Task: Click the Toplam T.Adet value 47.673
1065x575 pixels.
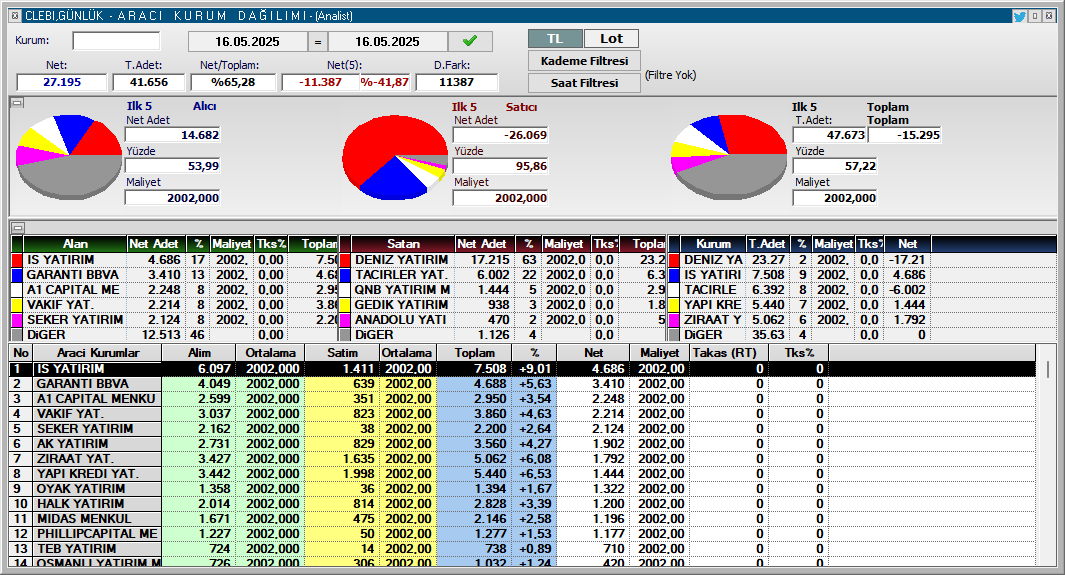Action: pos(830,135)
